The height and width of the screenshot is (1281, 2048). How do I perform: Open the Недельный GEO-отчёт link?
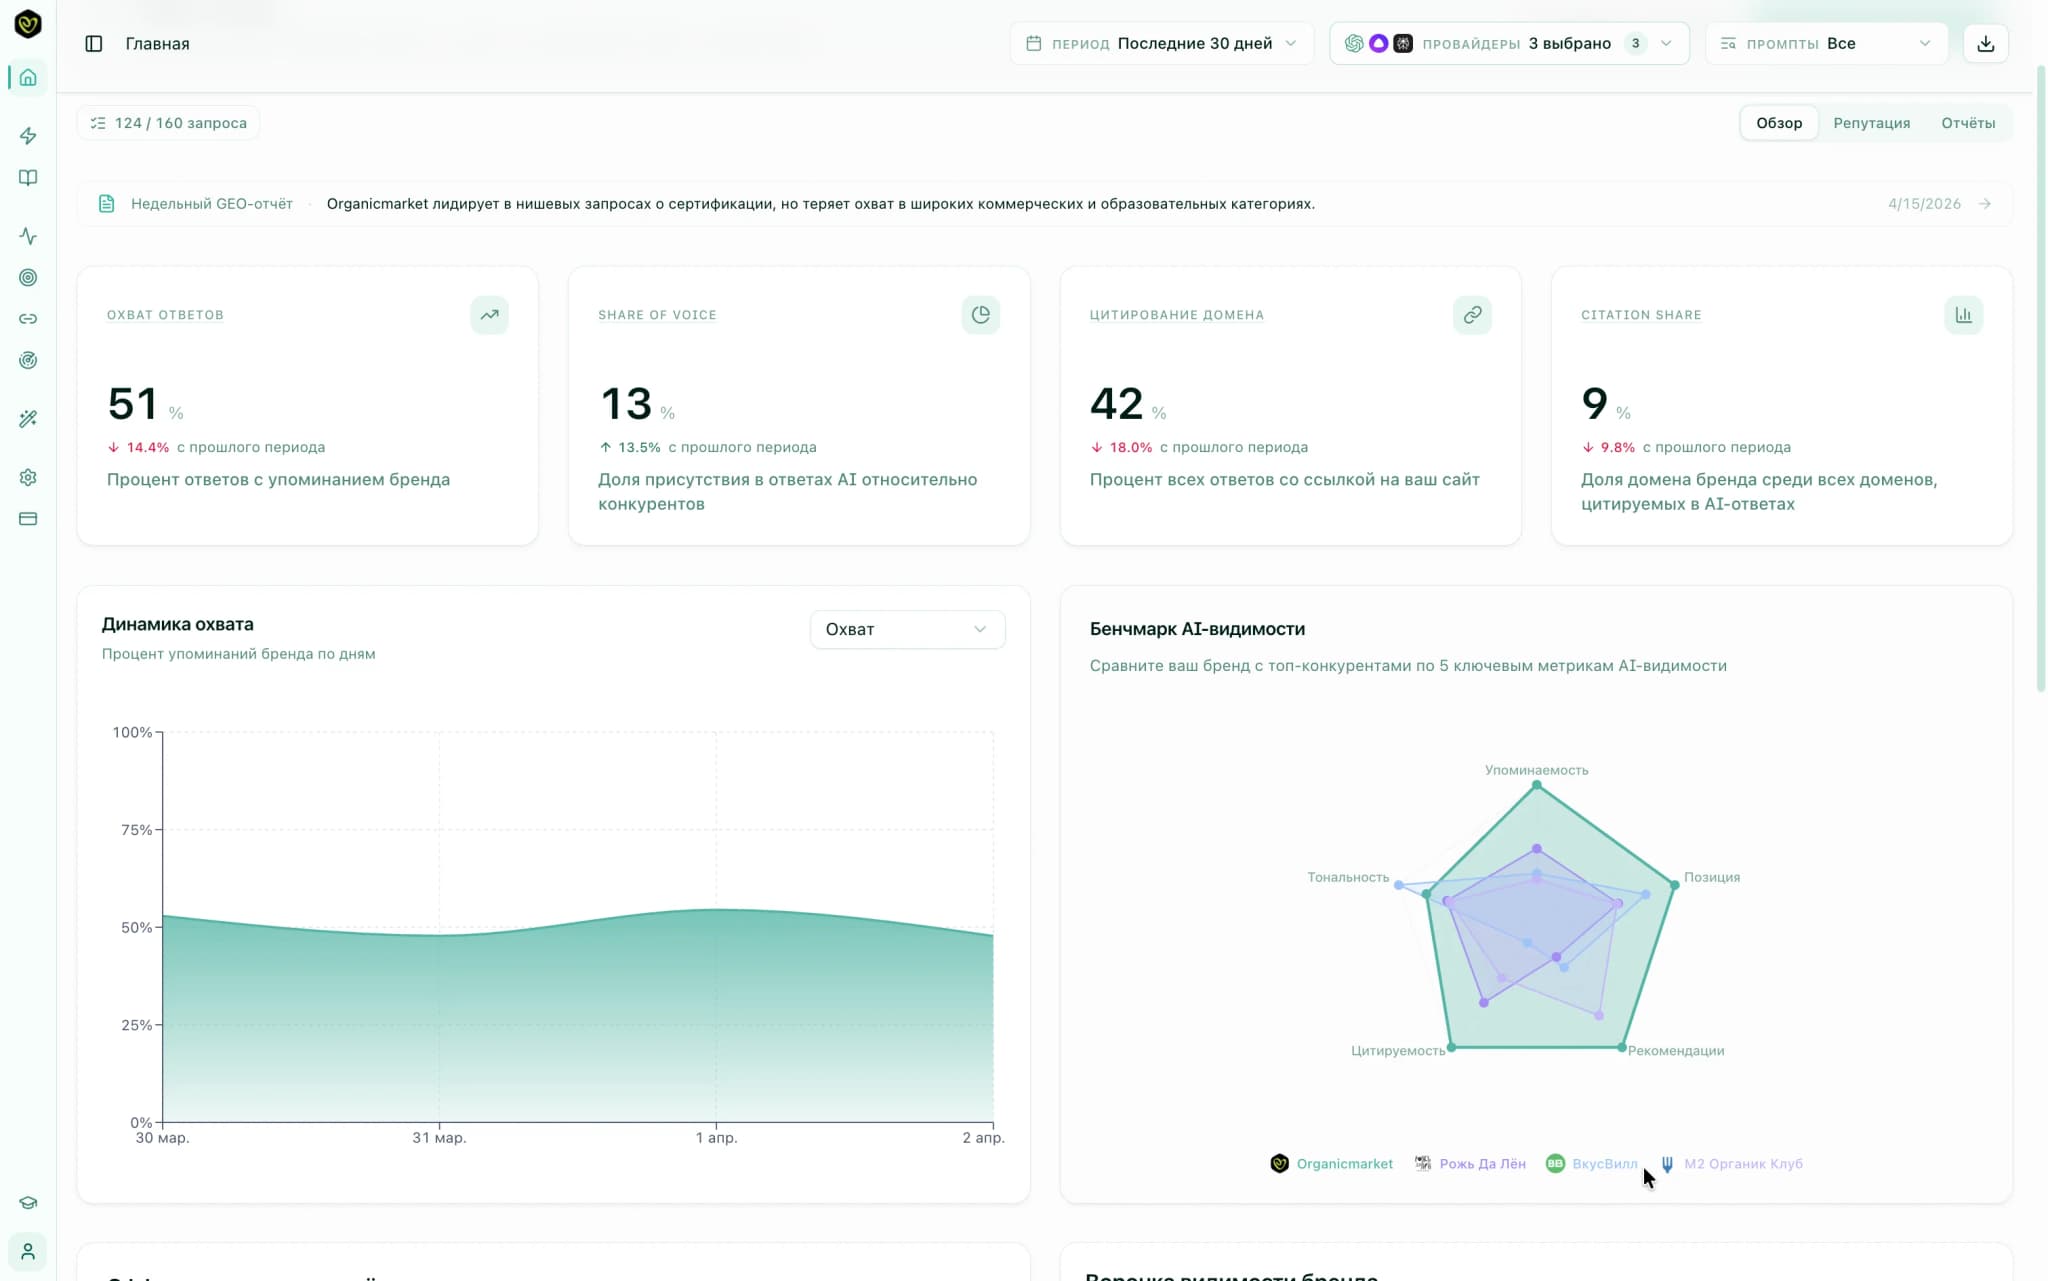[212, 204]
